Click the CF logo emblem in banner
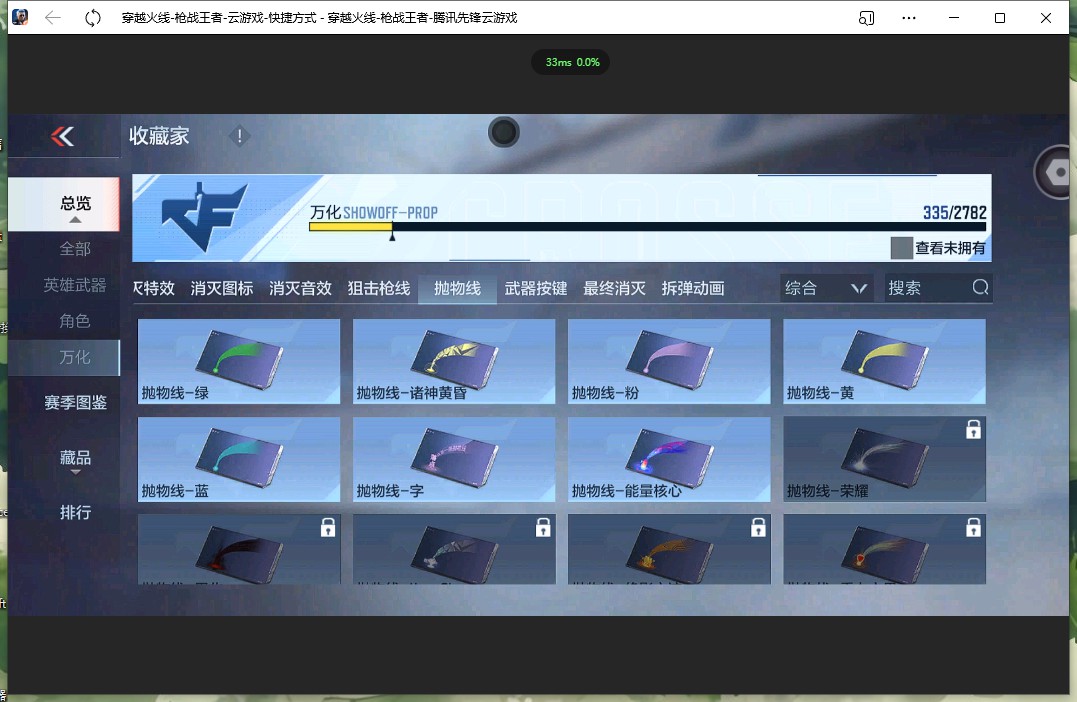The width and height of the screenshot is (1077, 702). (x=203, y=216)
